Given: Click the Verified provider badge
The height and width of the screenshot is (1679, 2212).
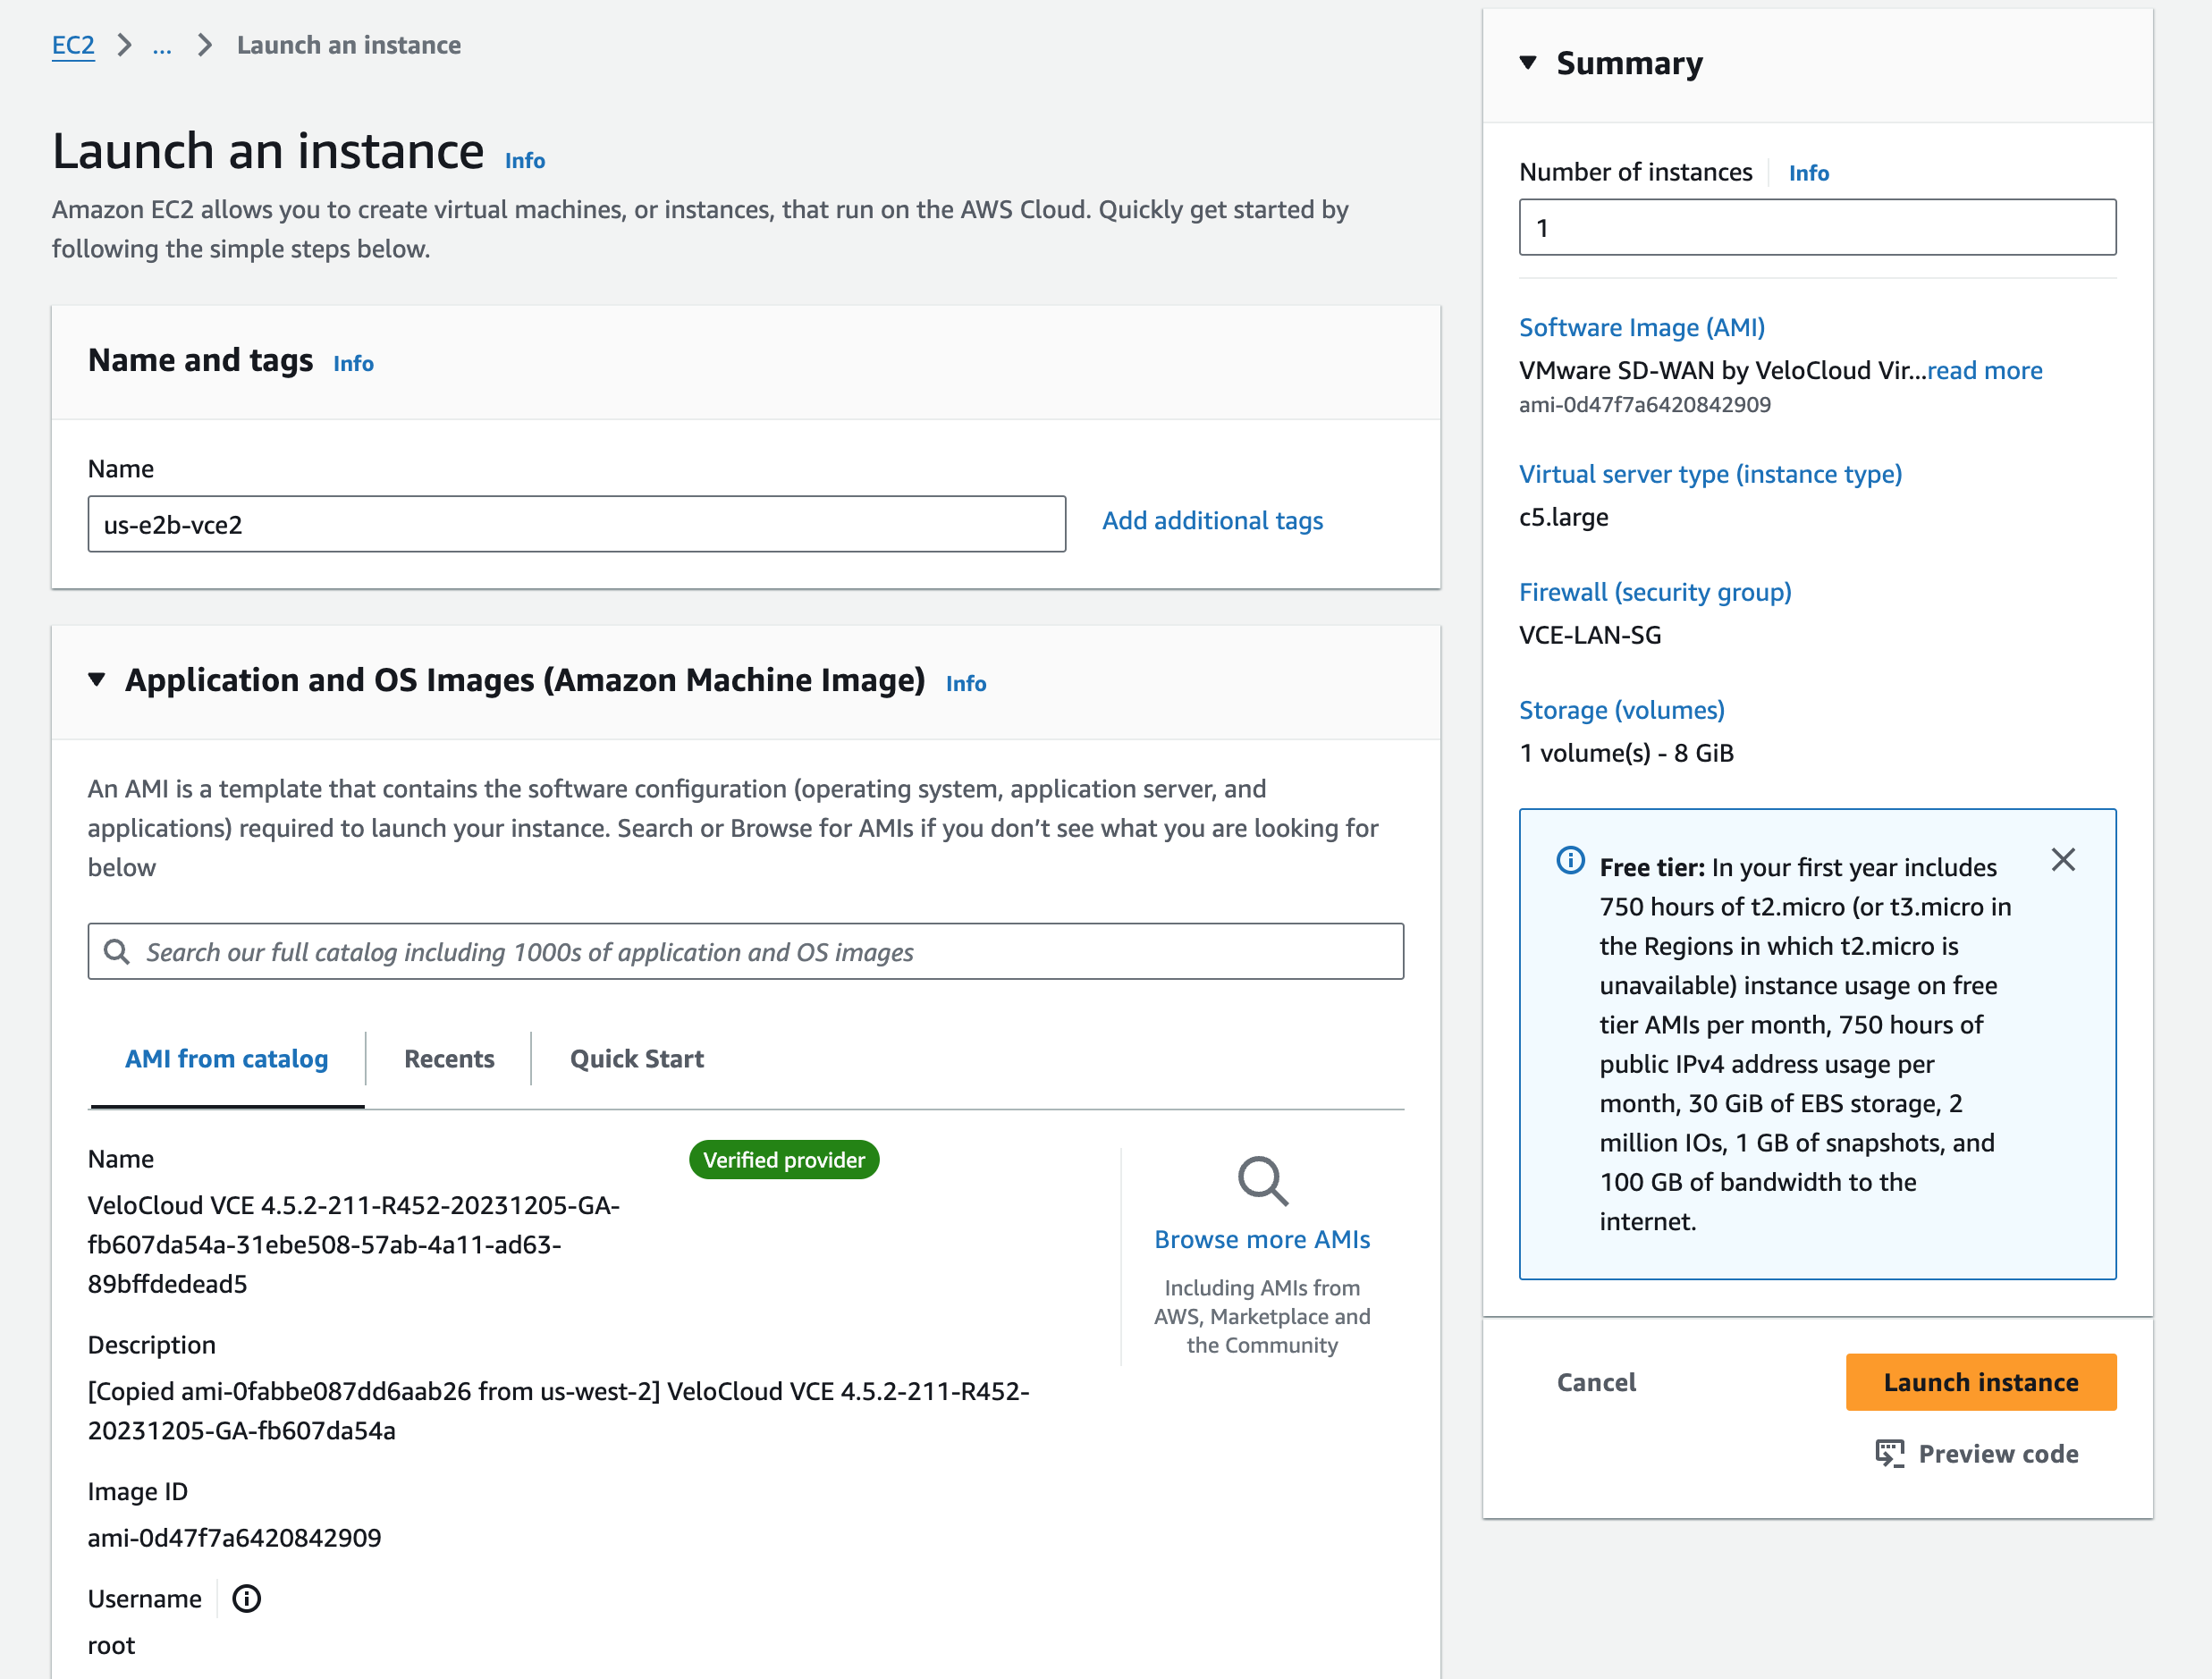Looking at the screenshot, I should (784, 1160).
